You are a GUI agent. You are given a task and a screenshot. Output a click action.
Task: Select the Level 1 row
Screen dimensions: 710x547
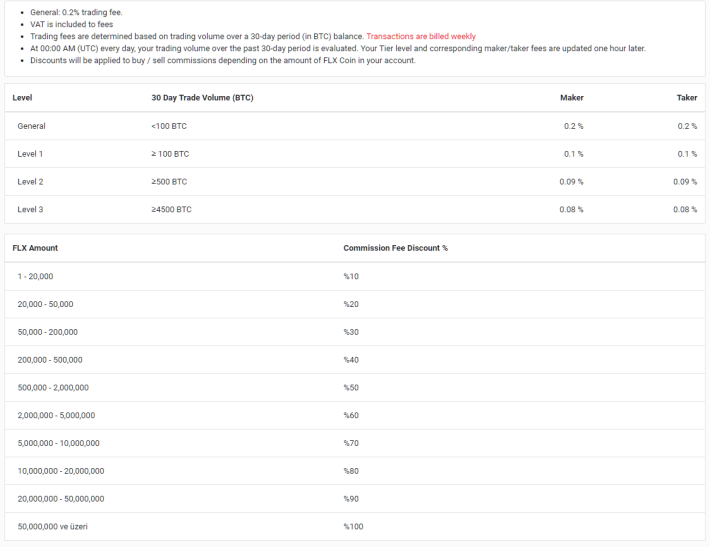(355, 154)
